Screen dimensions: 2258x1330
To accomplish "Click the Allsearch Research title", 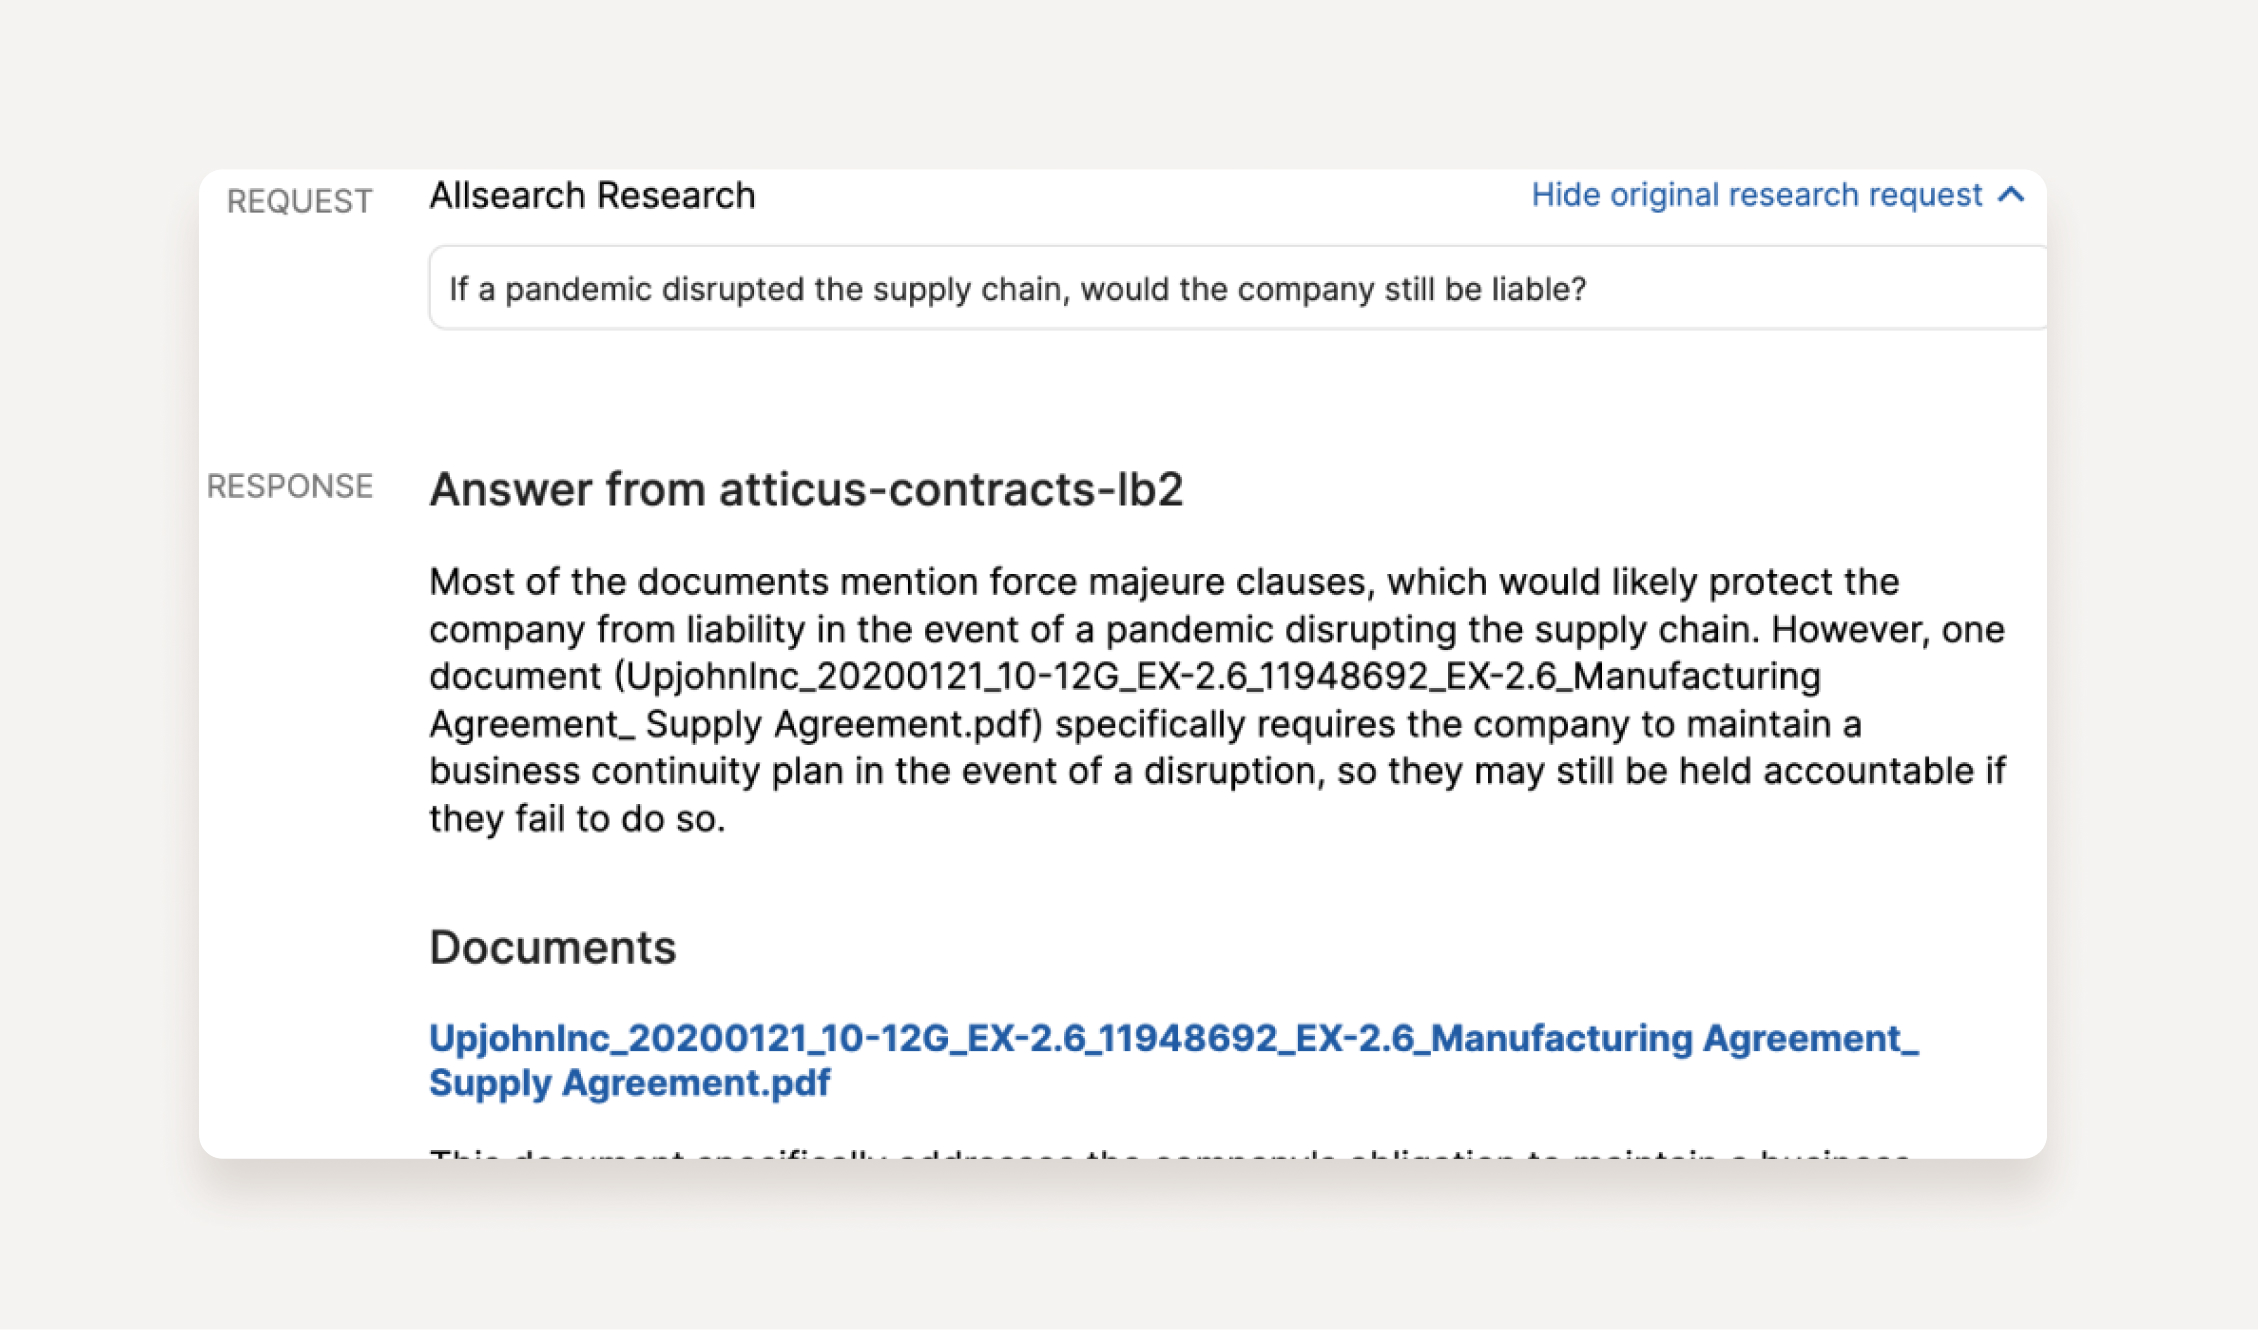I will coord(592,196).
